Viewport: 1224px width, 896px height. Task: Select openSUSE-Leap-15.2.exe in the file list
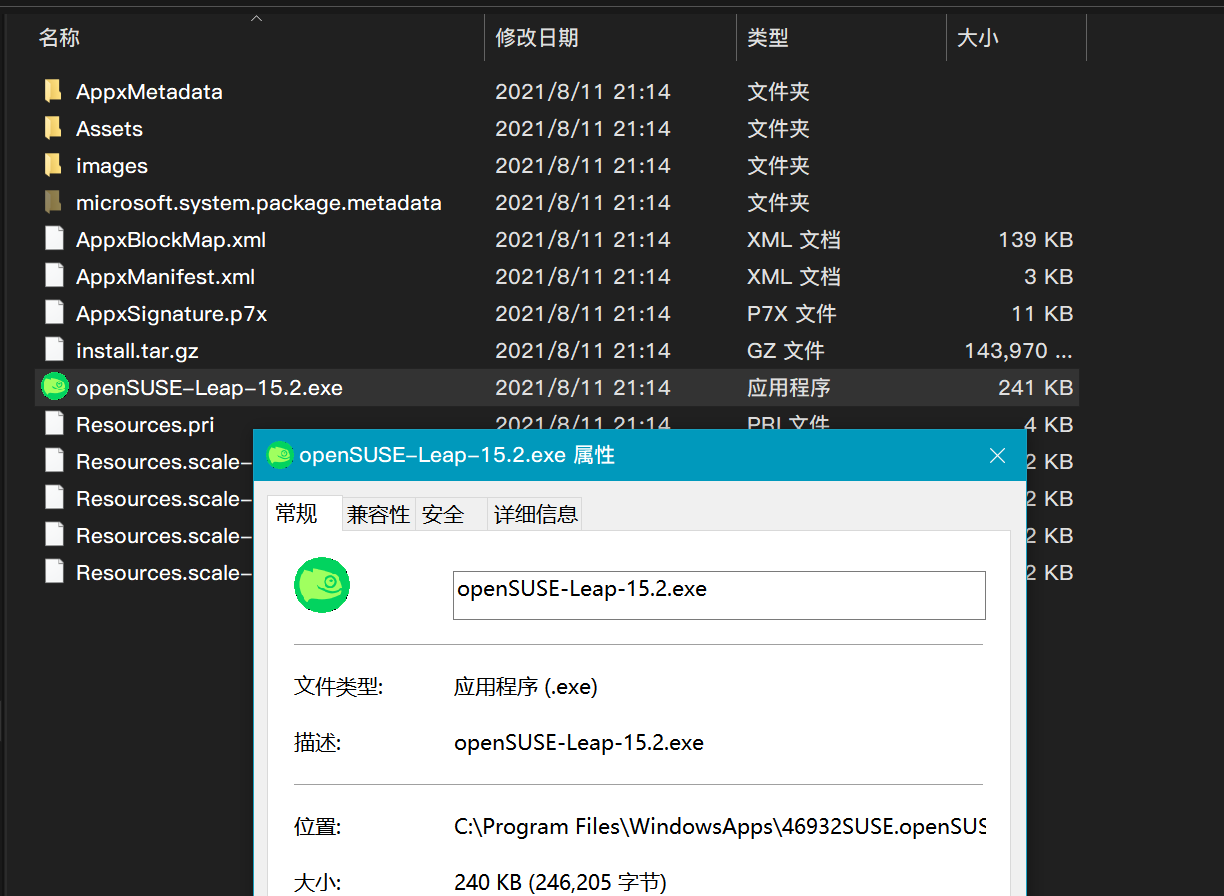point(209,388)
